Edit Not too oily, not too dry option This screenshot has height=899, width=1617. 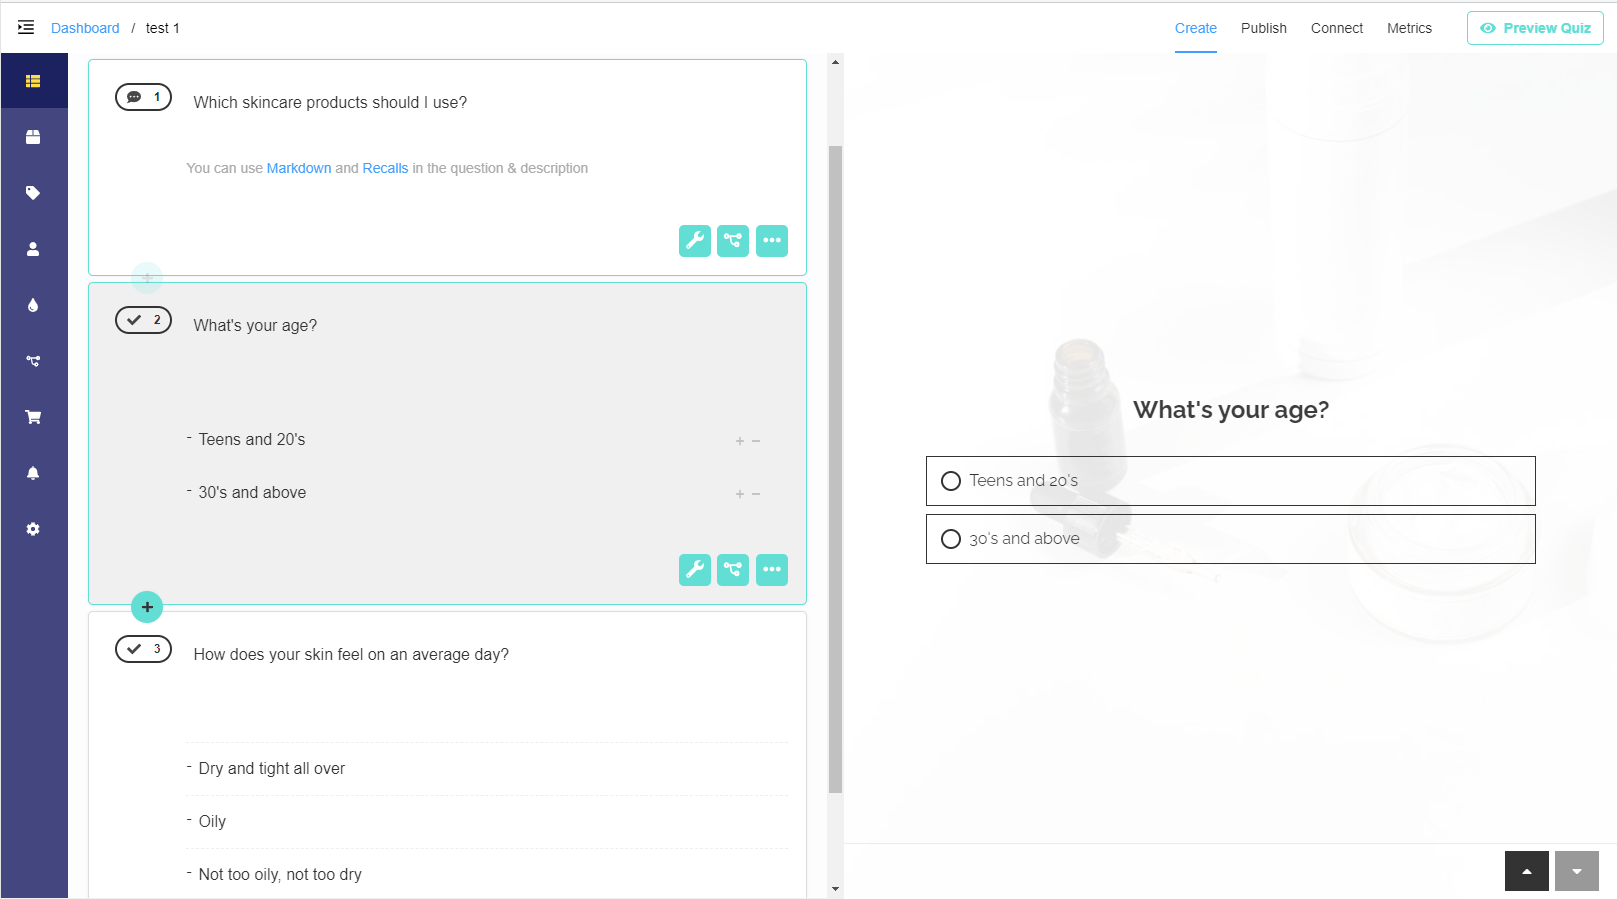pyautogui.click(x=280, y=874)
